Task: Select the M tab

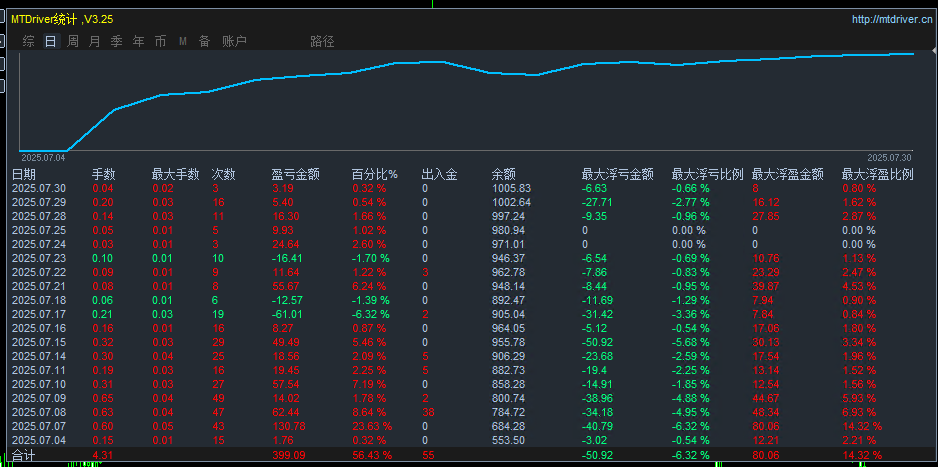Action: pyautogui.click(x=183, y=41)
